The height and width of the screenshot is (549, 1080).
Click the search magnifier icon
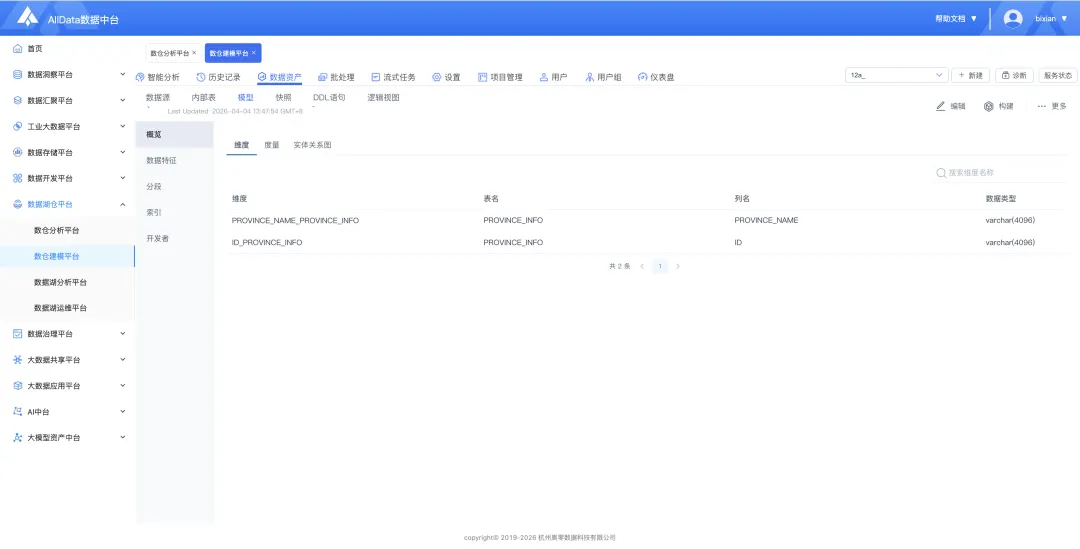[941, 173]
